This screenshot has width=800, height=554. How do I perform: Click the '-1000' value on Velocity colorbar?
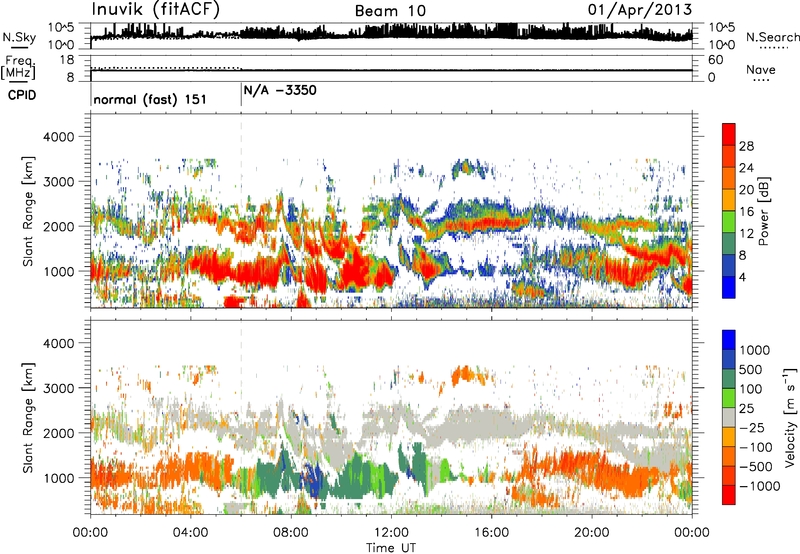(x=759, y=486)
